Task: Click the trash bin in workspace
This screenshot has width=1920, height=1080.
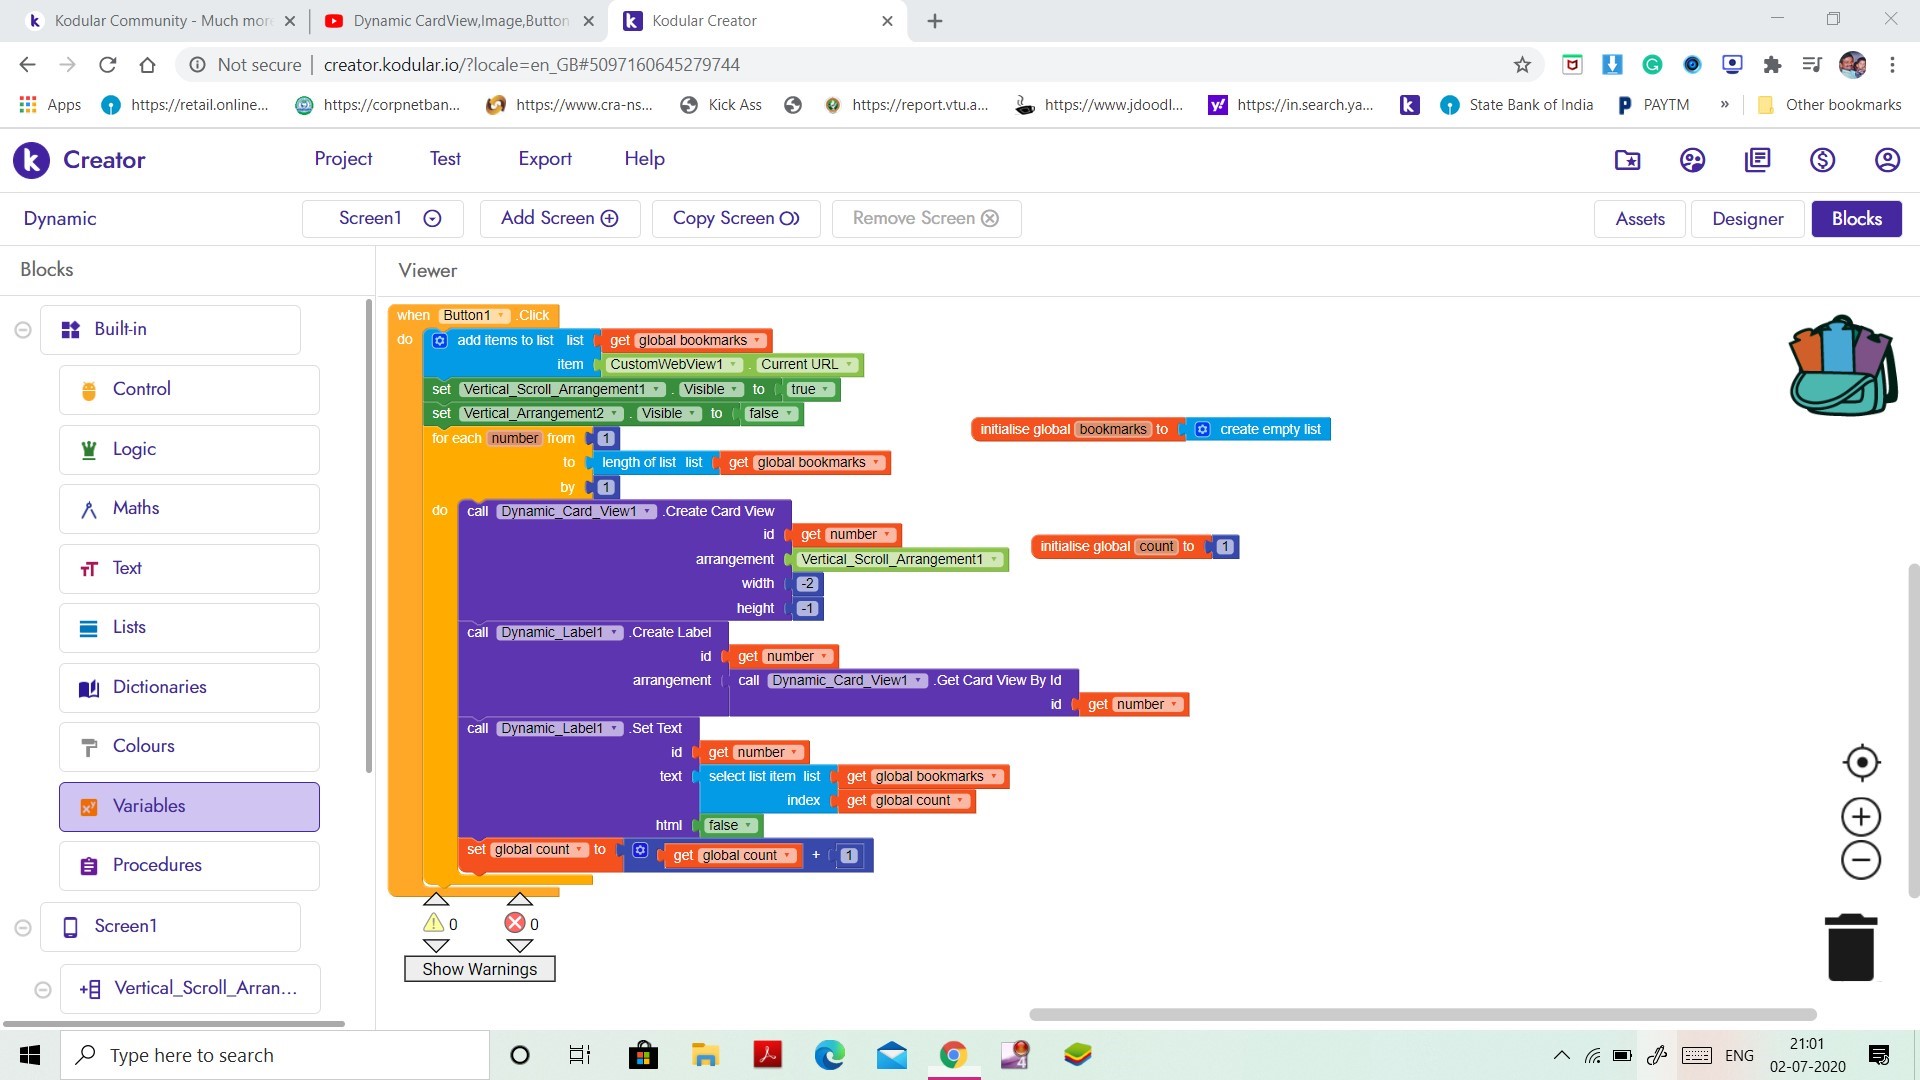Action: (x=1851, y=947)
